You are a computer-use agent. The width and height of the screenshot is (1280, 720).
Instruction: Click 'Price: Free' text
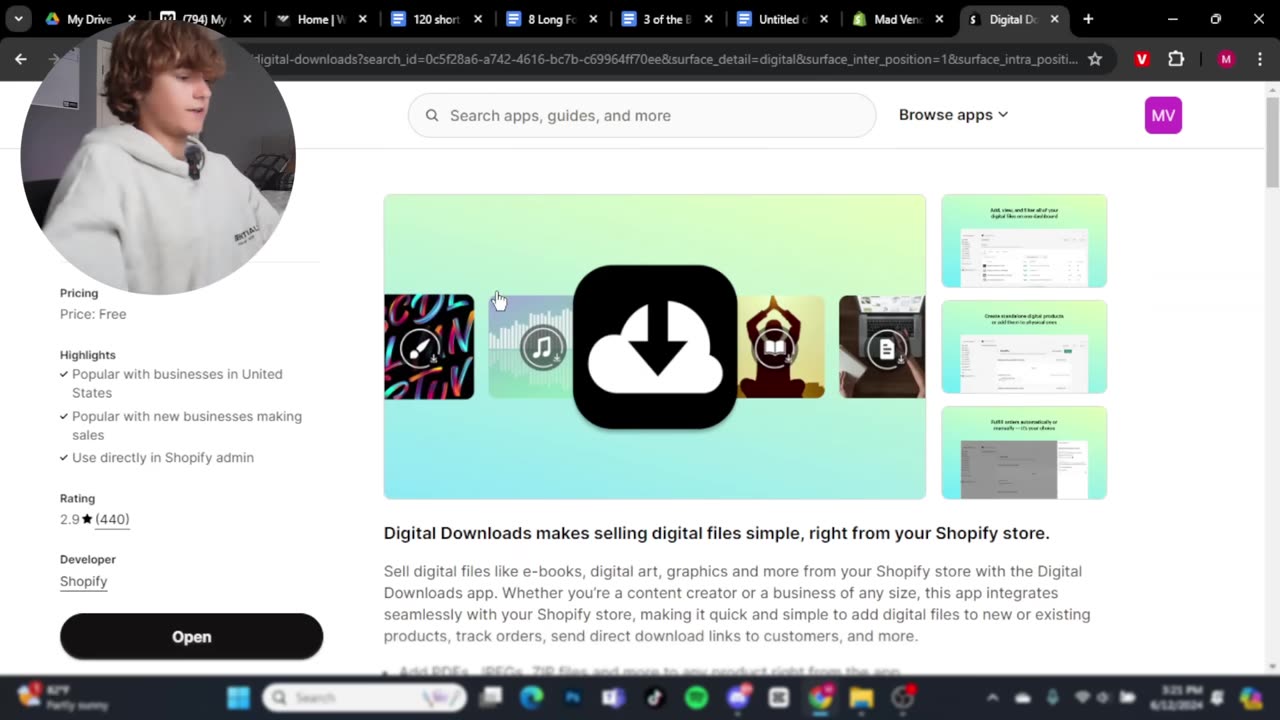(x=93, y=314)
